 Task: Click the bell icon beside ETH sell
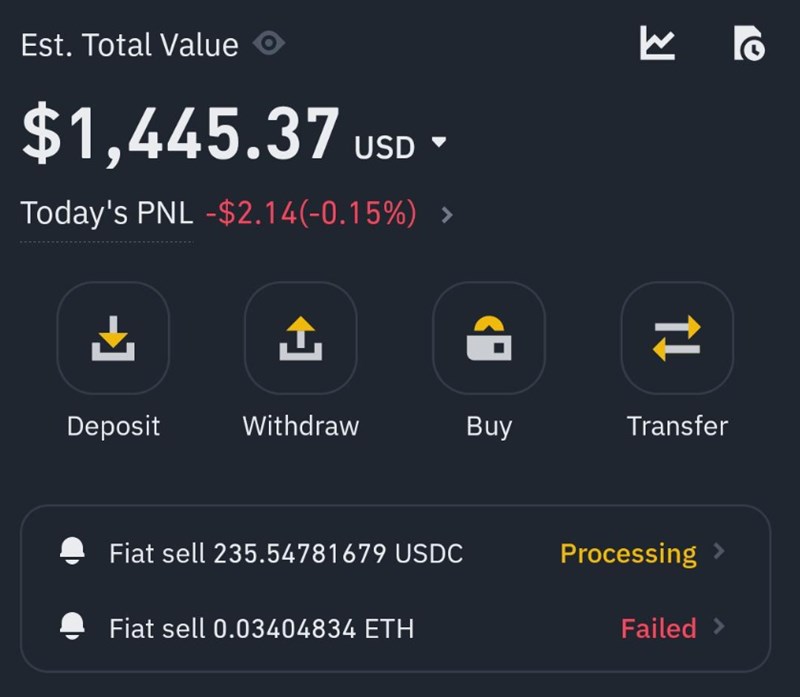click(x=73, y=627)
